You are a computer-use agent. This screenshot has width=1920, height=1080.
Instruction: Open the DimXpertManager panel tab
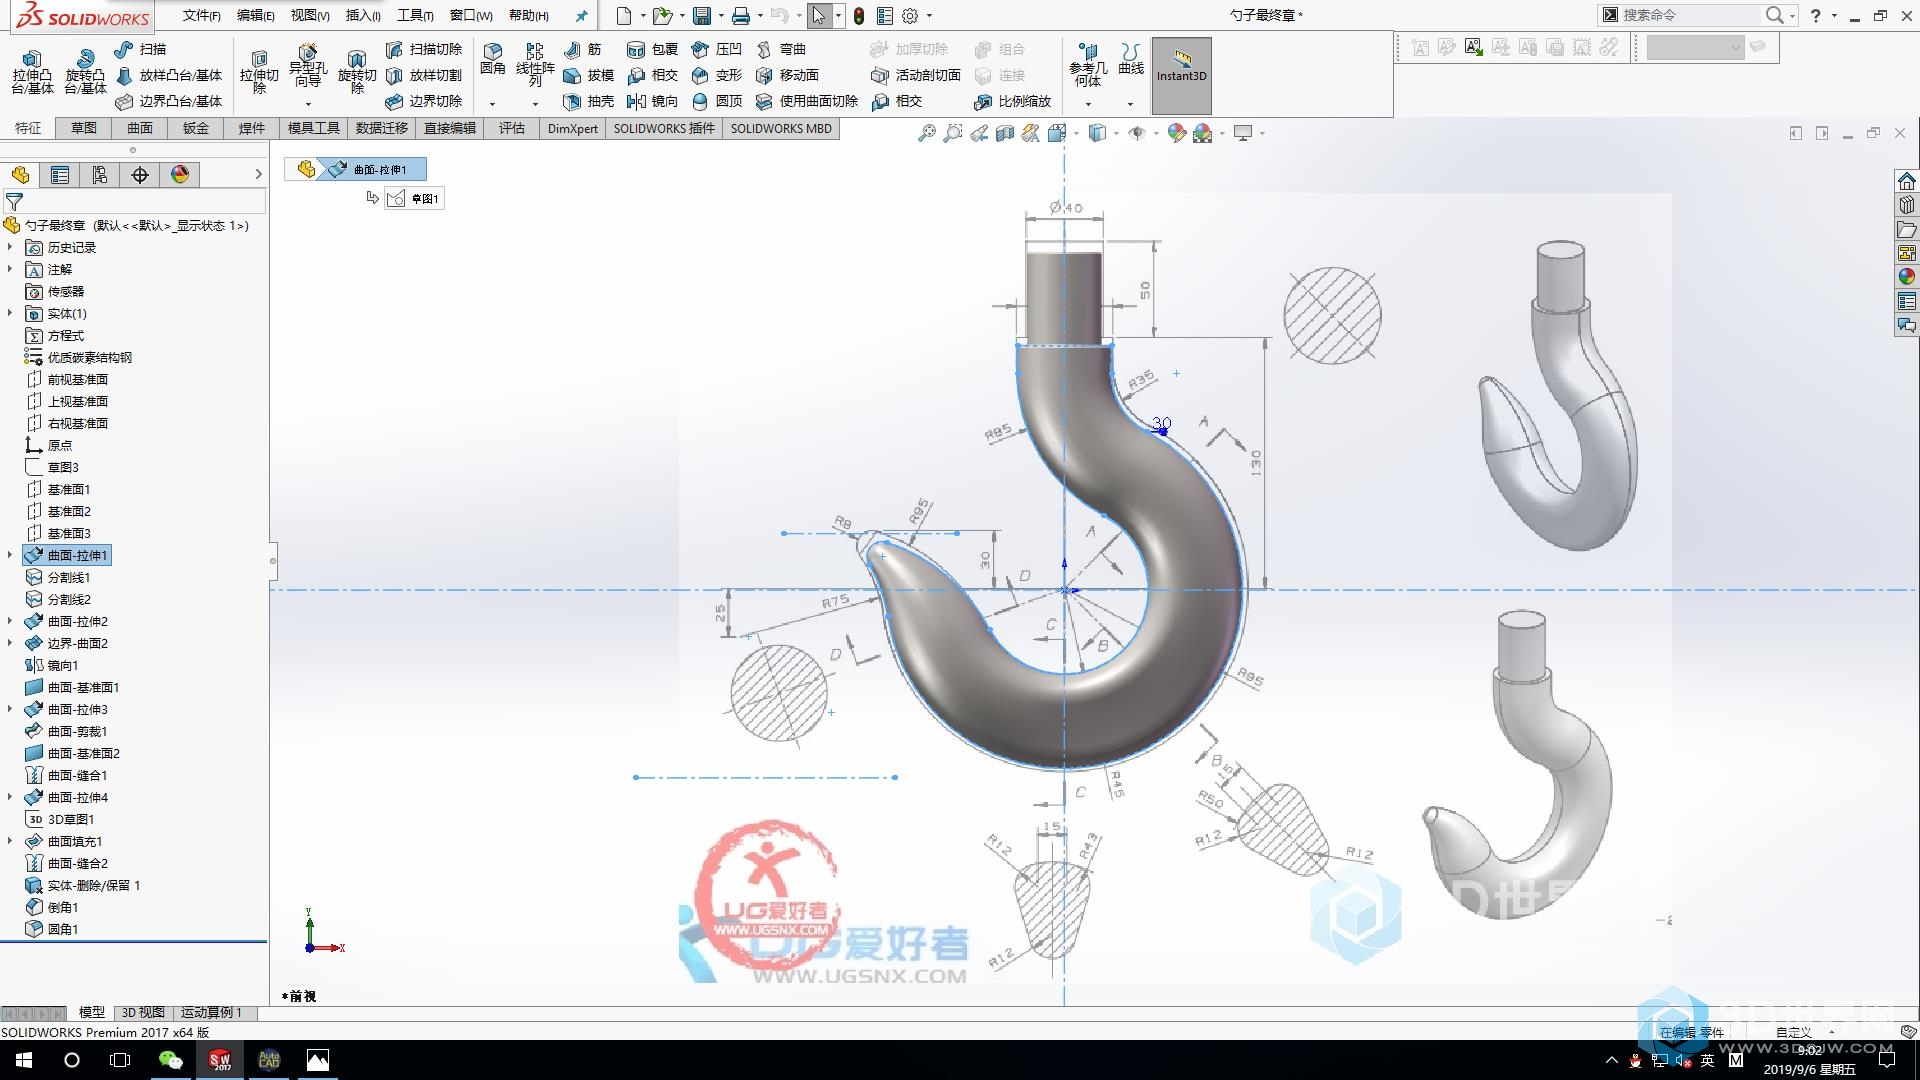140,175
